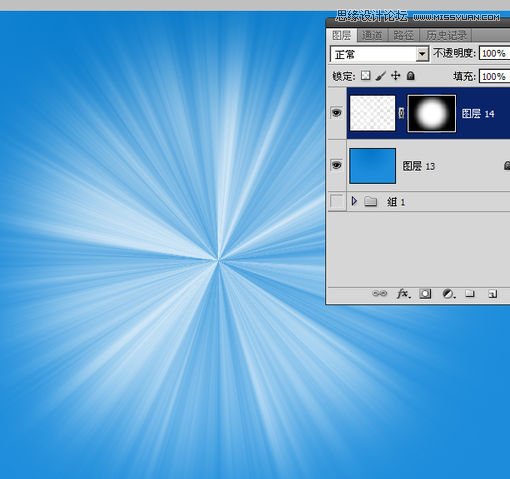This screenshot has width=510, height=479.
Task: Select the 图层 (Layers) tab
Action: pos(342,35)
